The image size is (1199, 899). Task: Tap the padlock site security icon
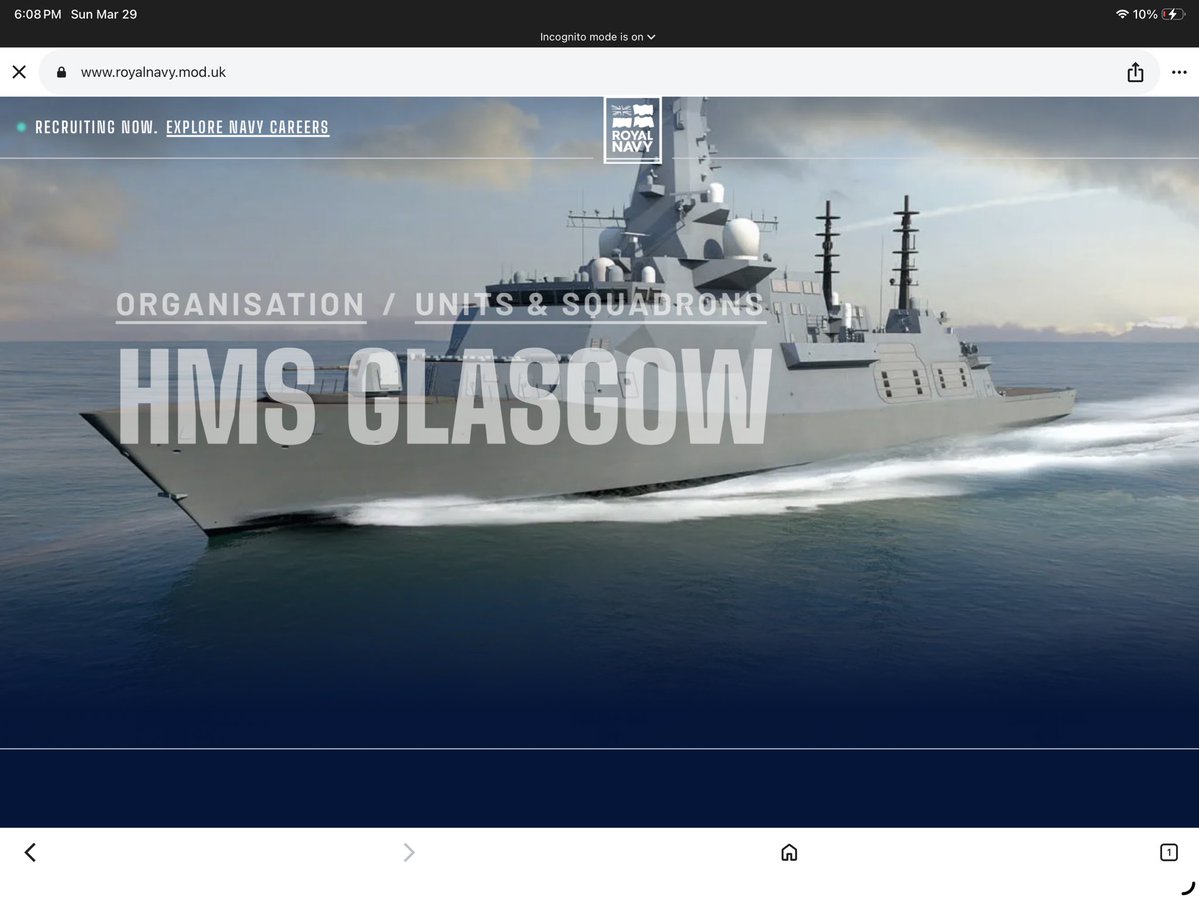[x=61, y=72]
